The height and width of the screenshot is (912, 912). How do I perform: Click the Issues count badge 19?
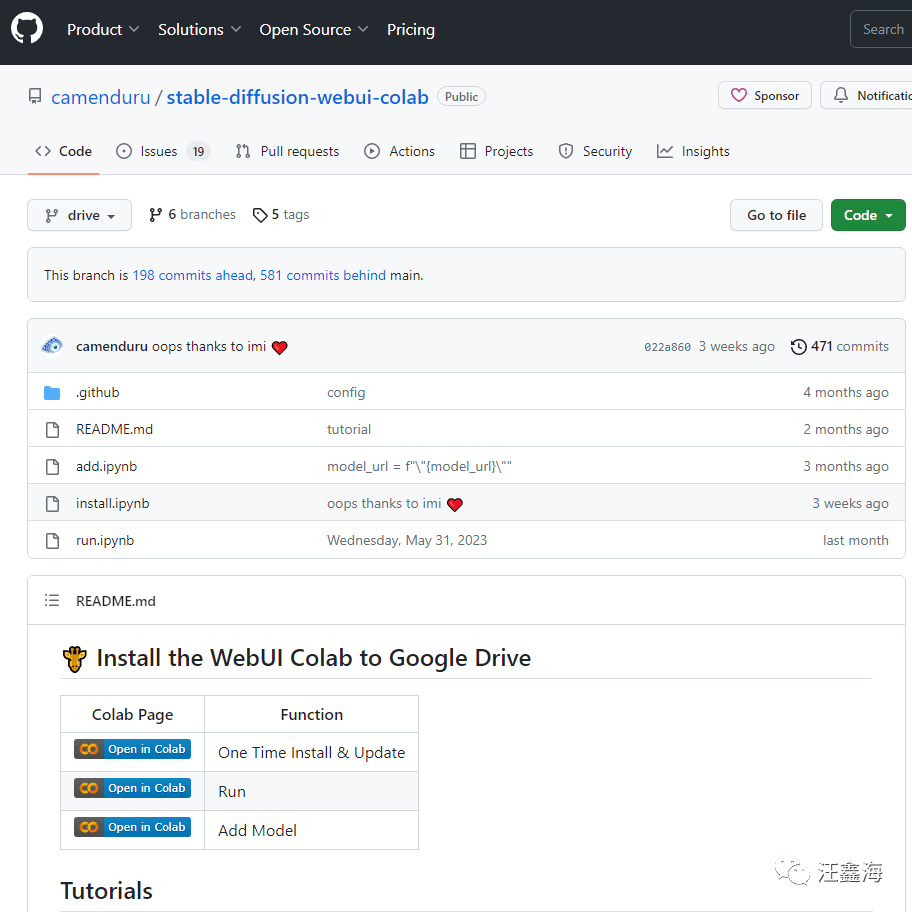click(x=198, y=152)
